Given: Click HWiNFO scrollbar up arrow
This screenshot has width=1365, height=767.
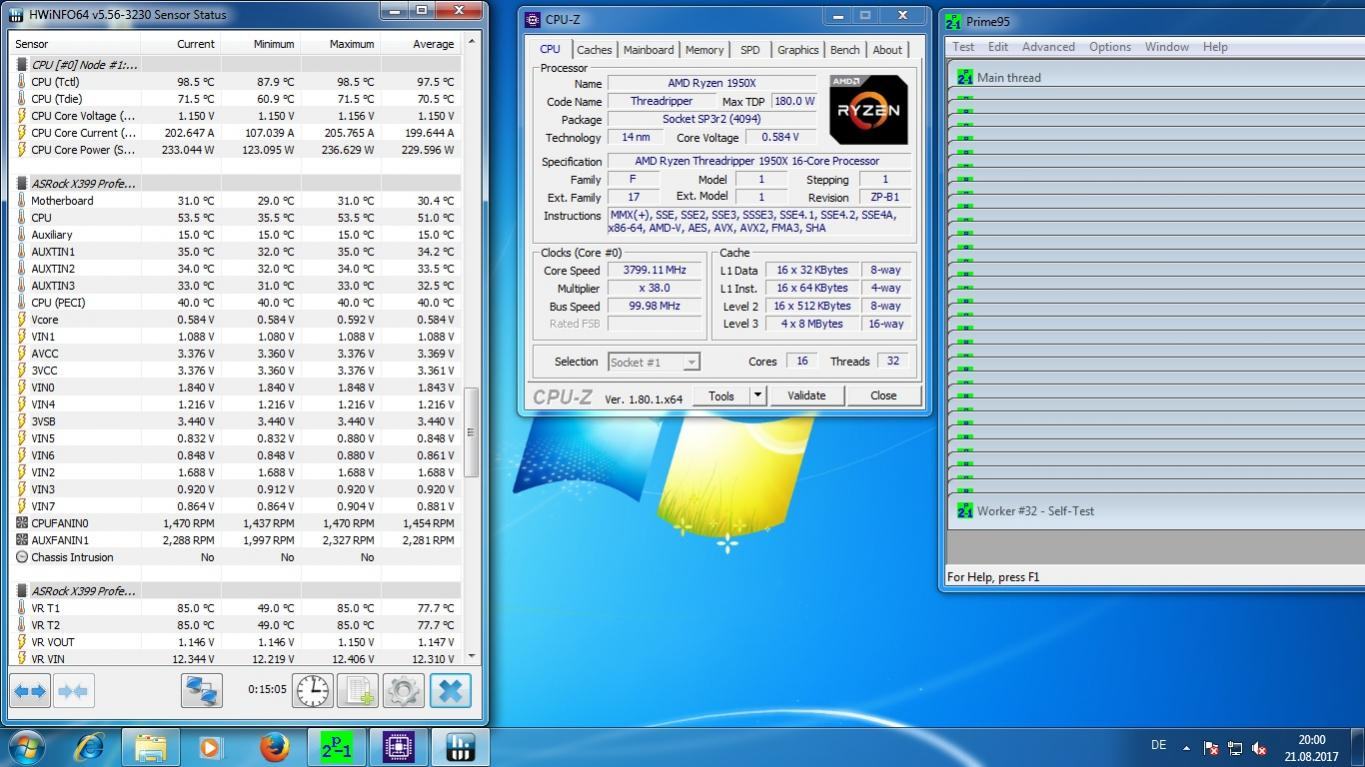Looking at the screenshot, I should point(471,43).
